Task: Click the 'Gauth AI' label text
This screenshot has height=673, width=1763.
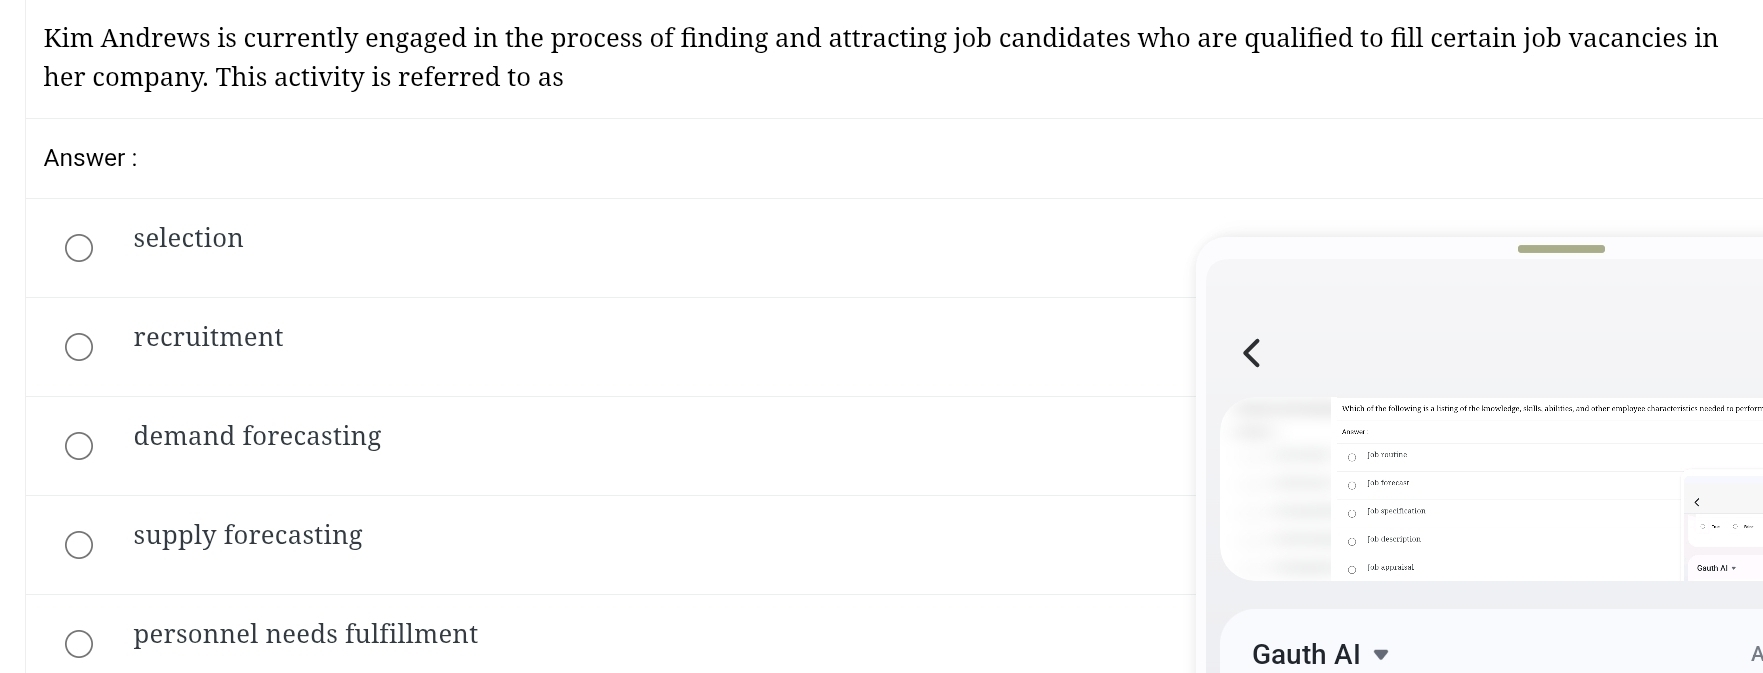Action: click(1305, 653)
